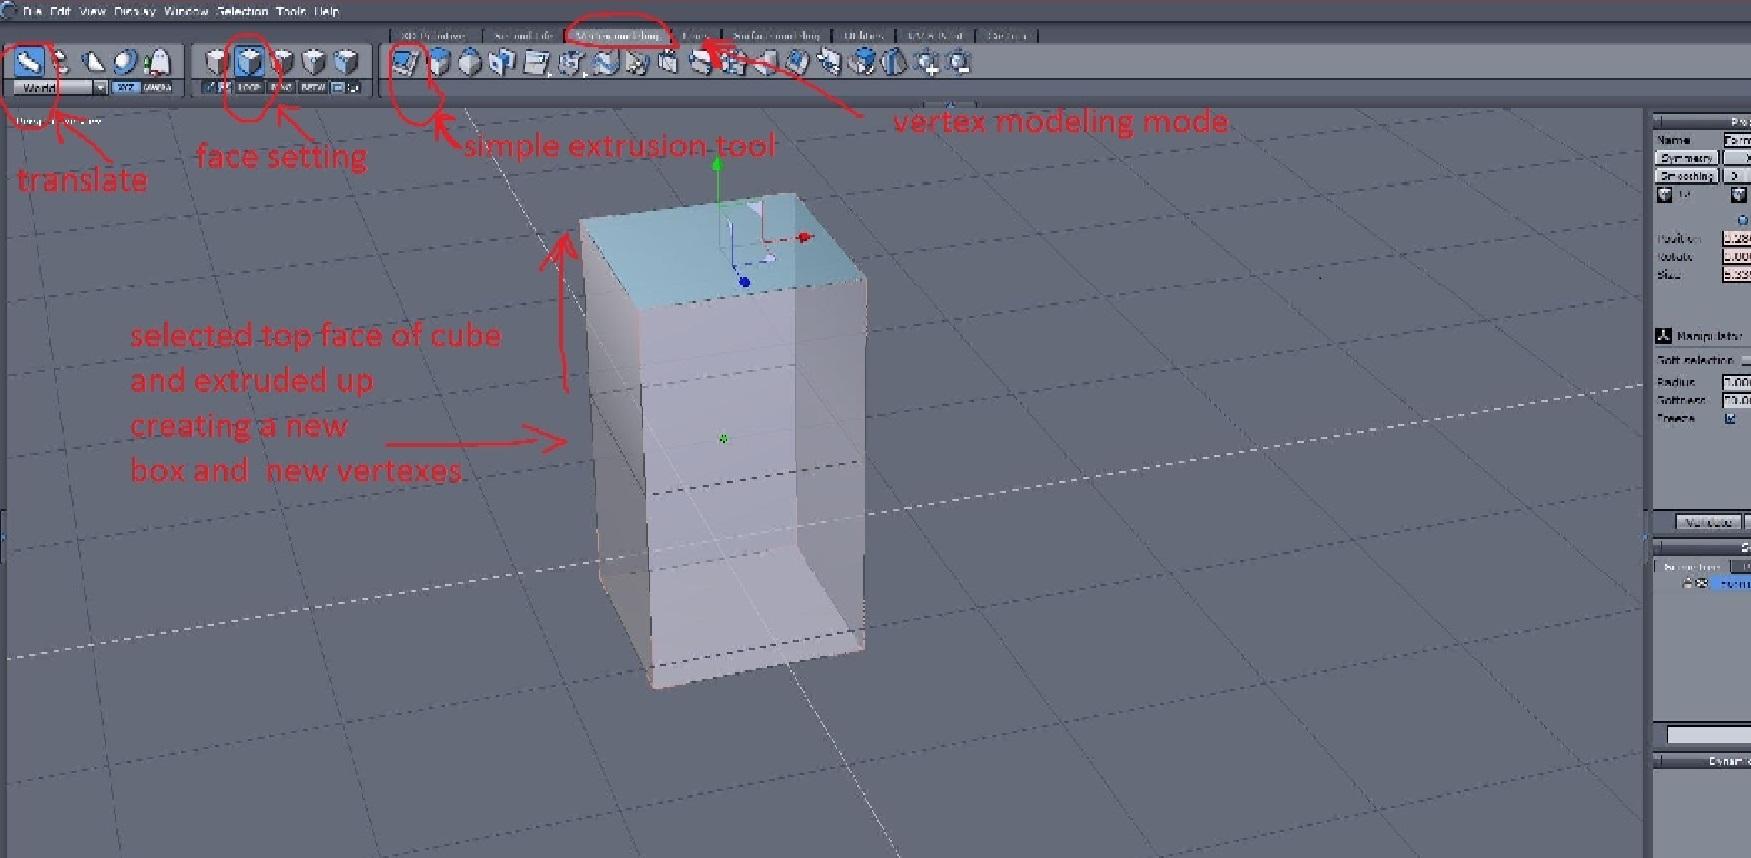Screen dimensions: 1751x858
Task: Select the Rotate manipulator tool
Action: point(61,62)
